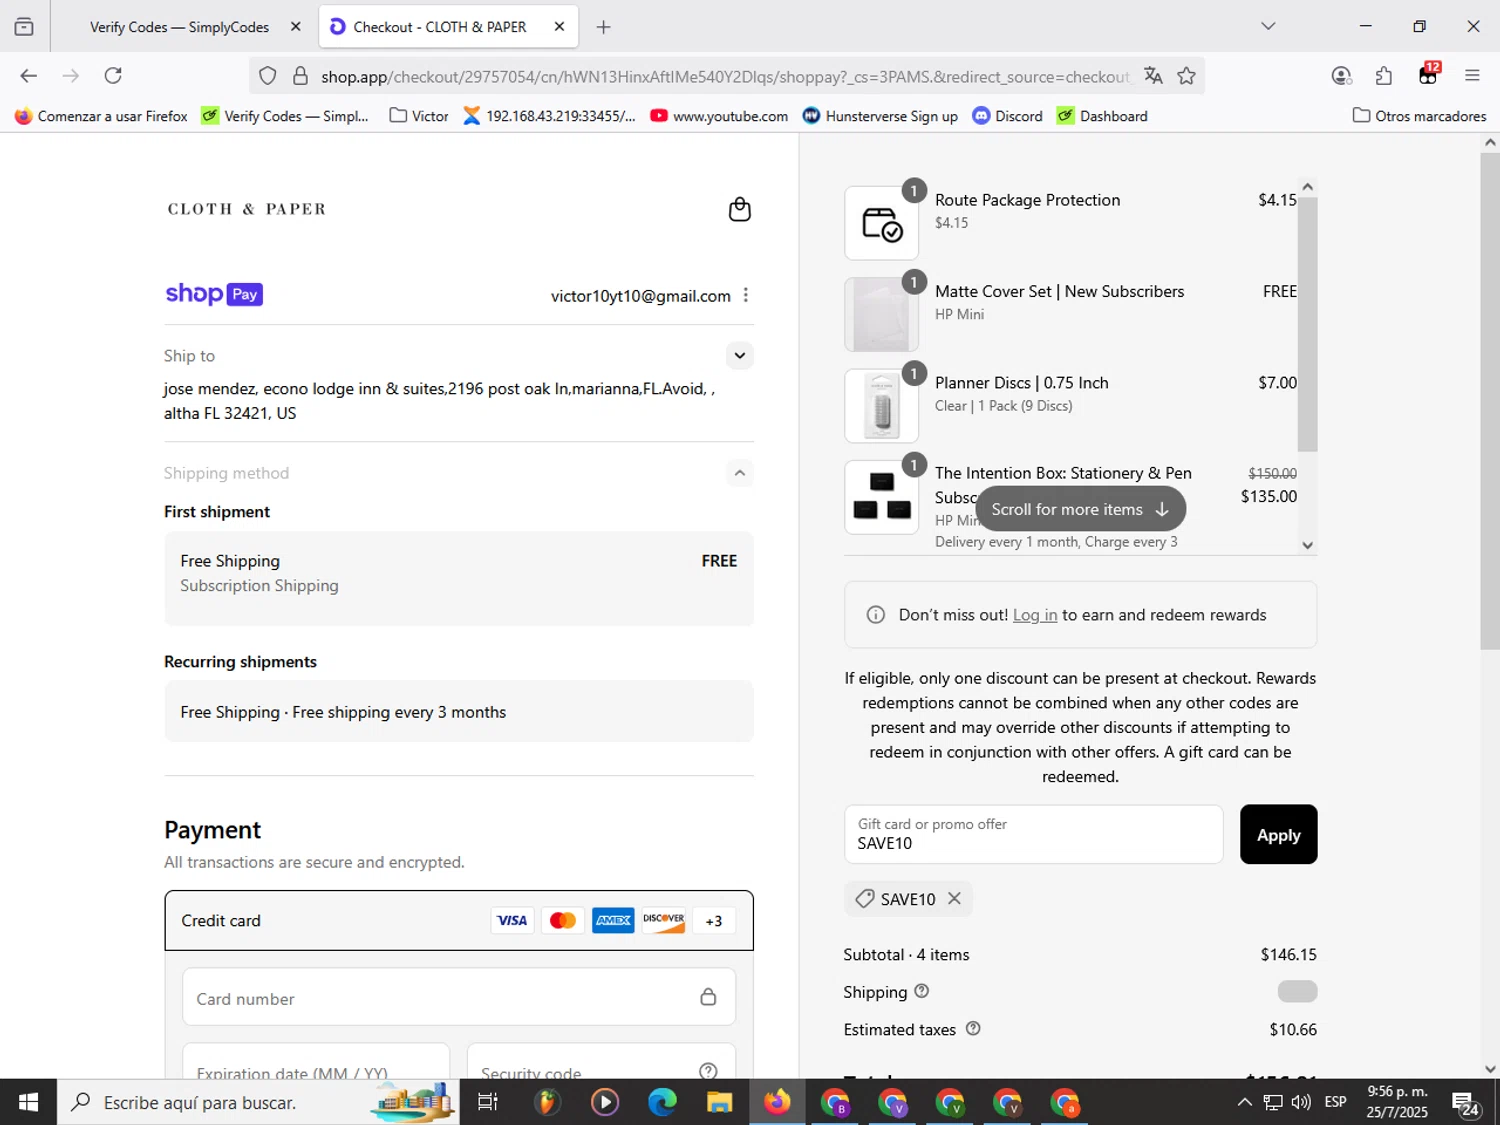
Task: Click Route Package Protection thumbnail
Action: [x=881, y=223]
